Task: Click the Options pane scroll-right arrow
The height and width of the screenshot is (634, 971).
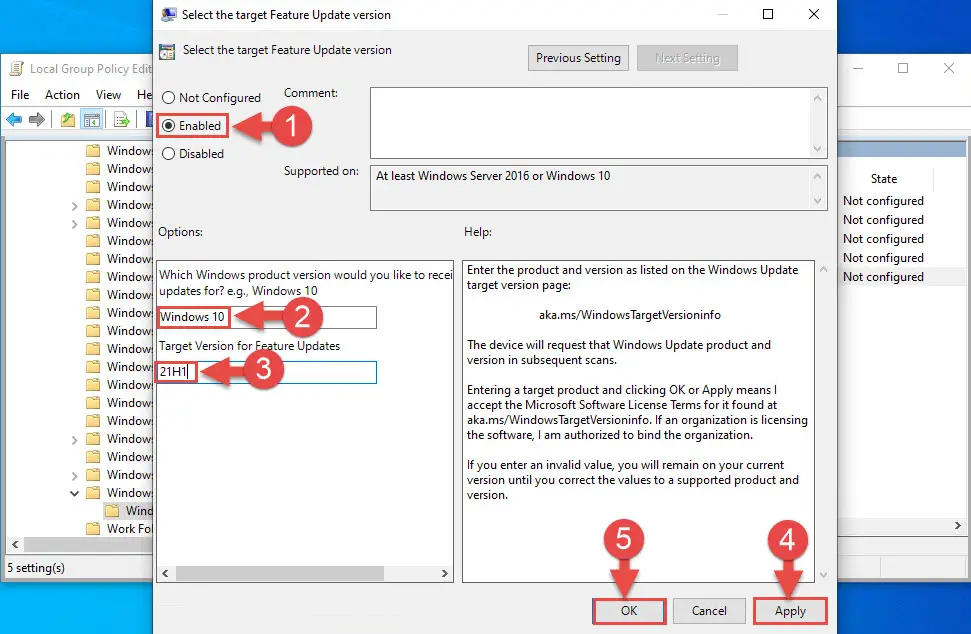Action: click(445, 574)
